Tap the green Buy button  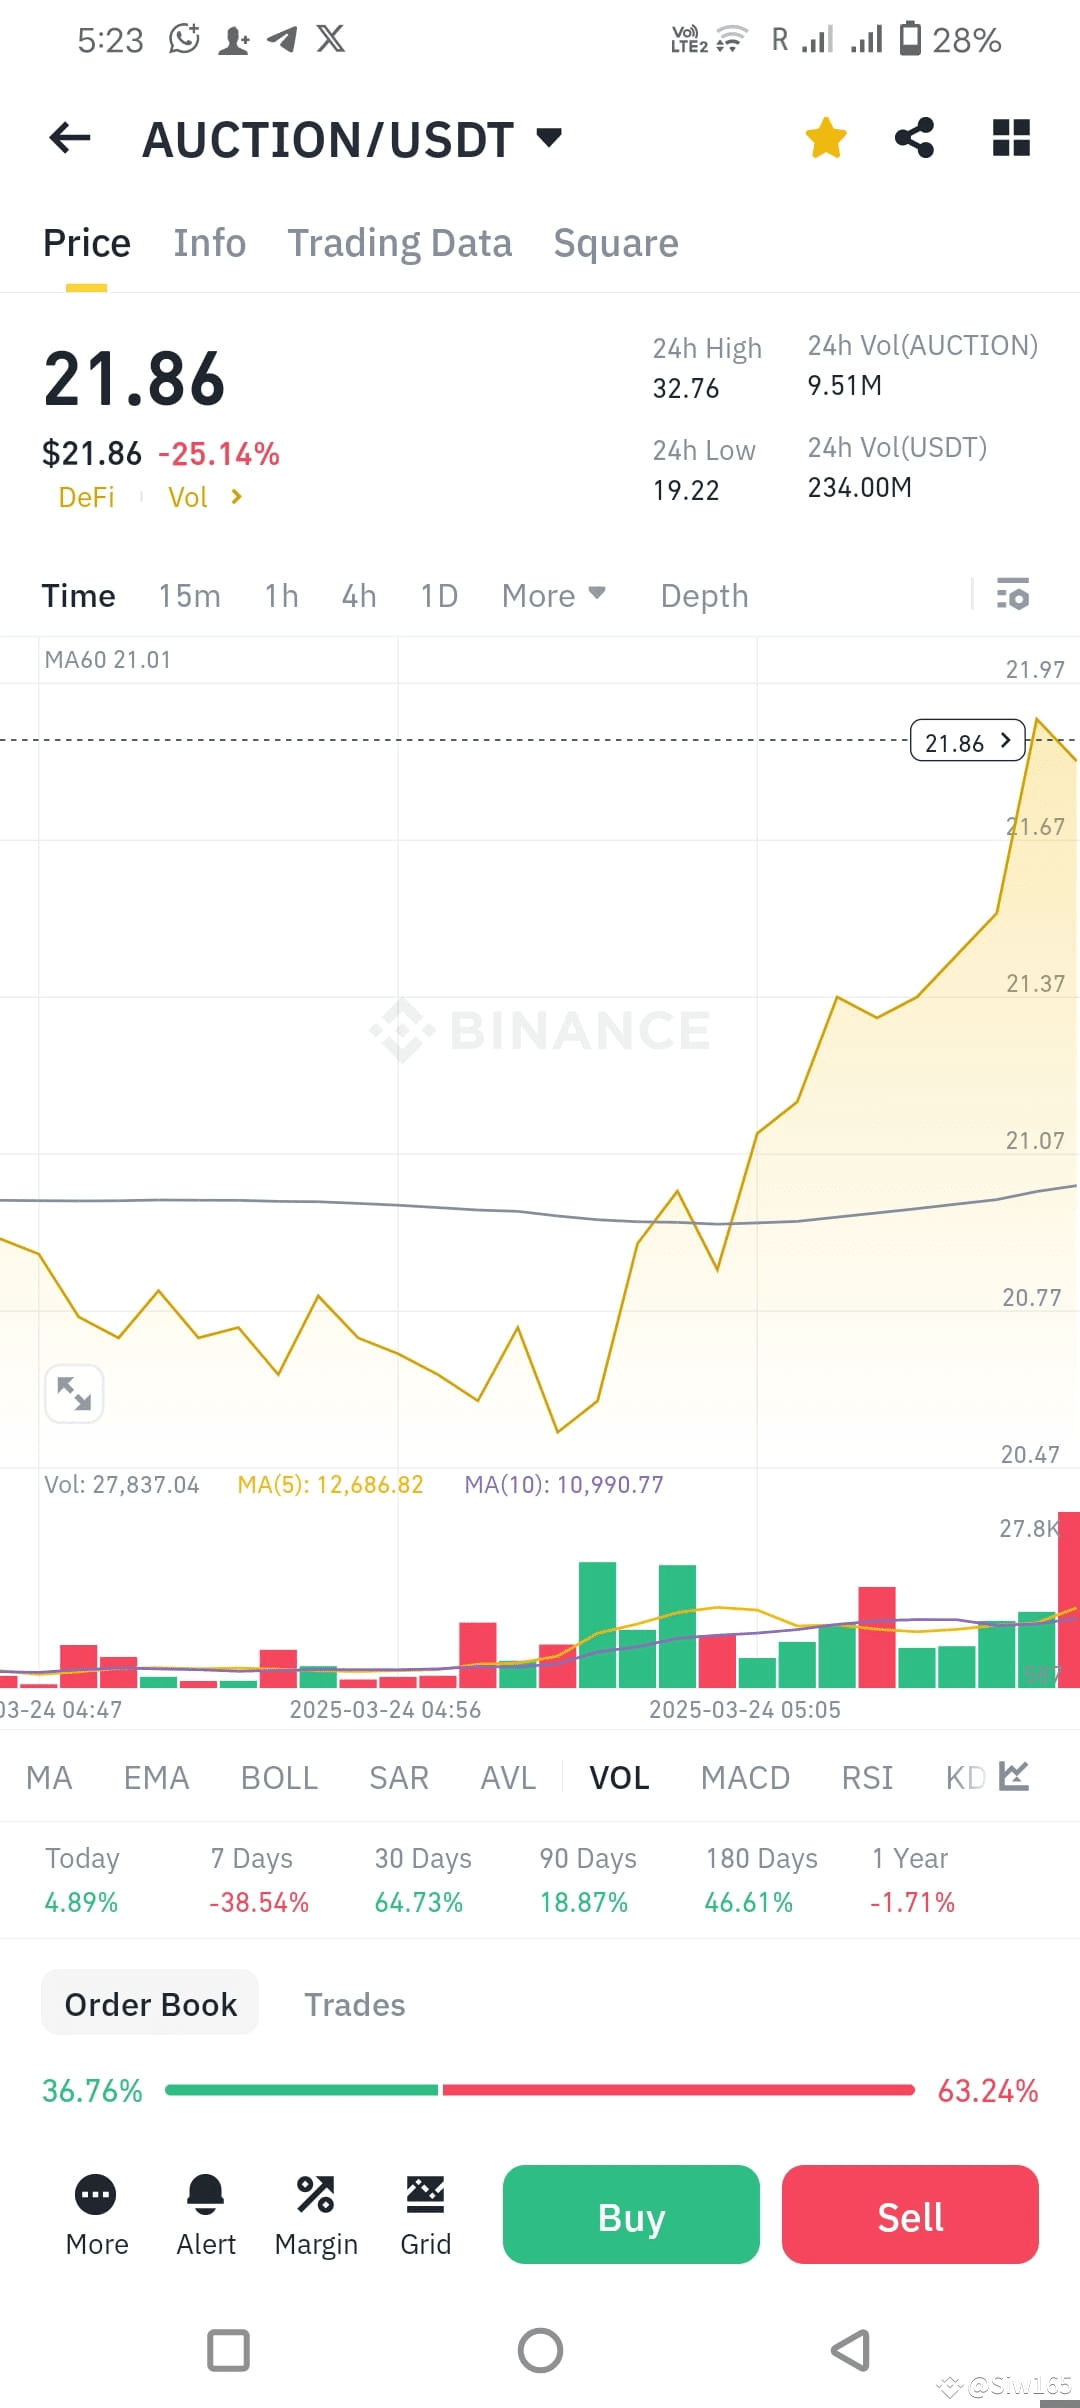pyautogui.click(x=631, y=2215)
